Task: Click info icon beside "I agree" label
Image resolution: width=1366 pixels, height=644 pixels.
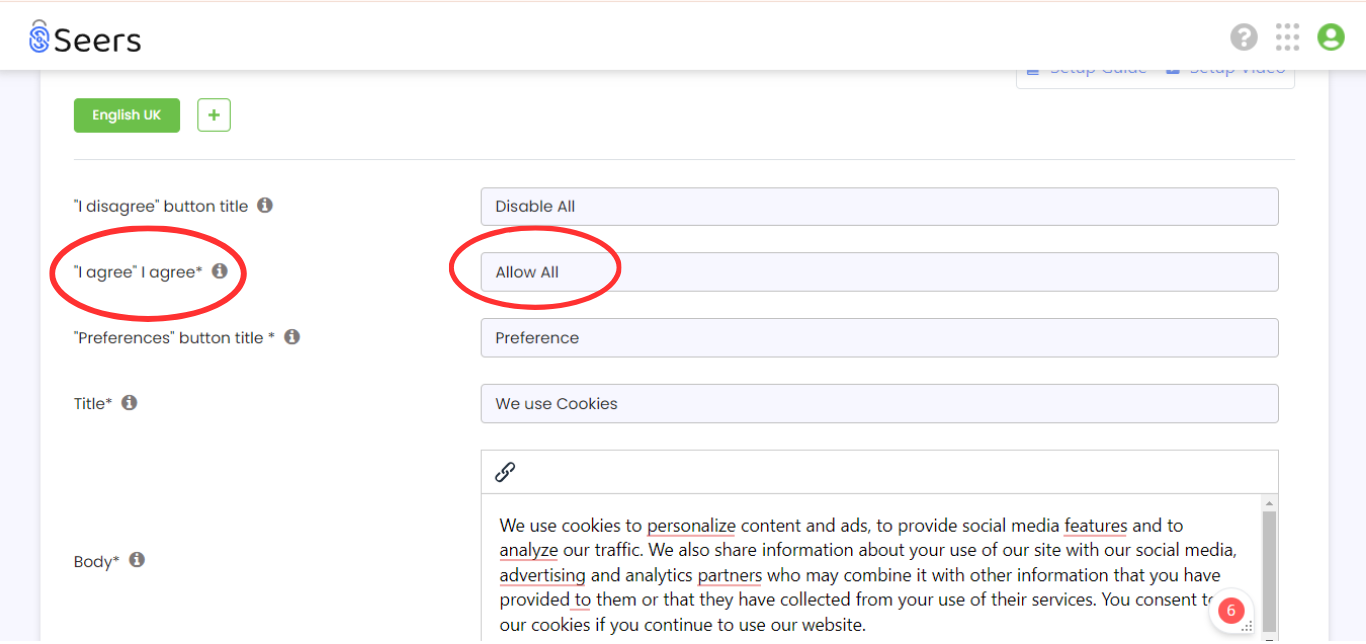Action: [x=219, y=271]
